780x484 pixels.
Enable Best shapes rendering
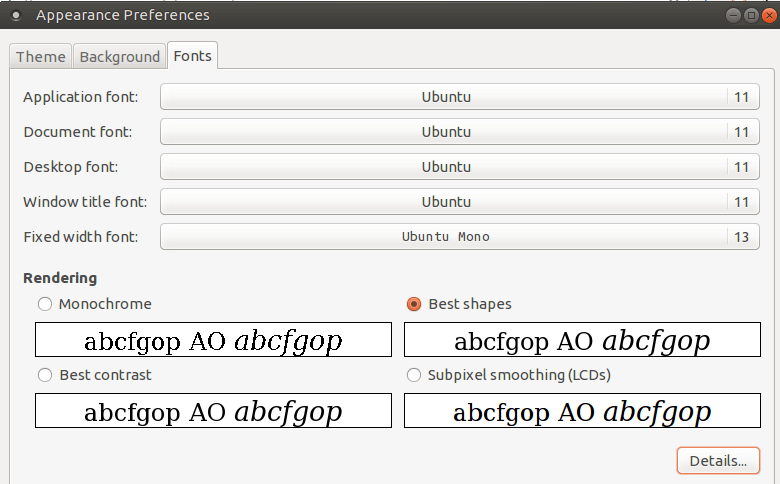click(414, 304)
